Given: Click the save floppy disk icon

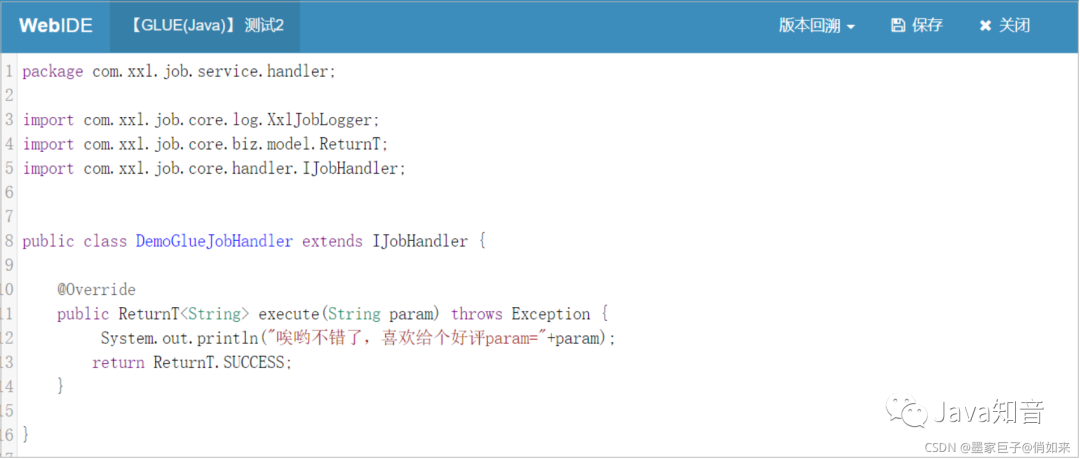Looking at the screenshot, I should 897,26.
